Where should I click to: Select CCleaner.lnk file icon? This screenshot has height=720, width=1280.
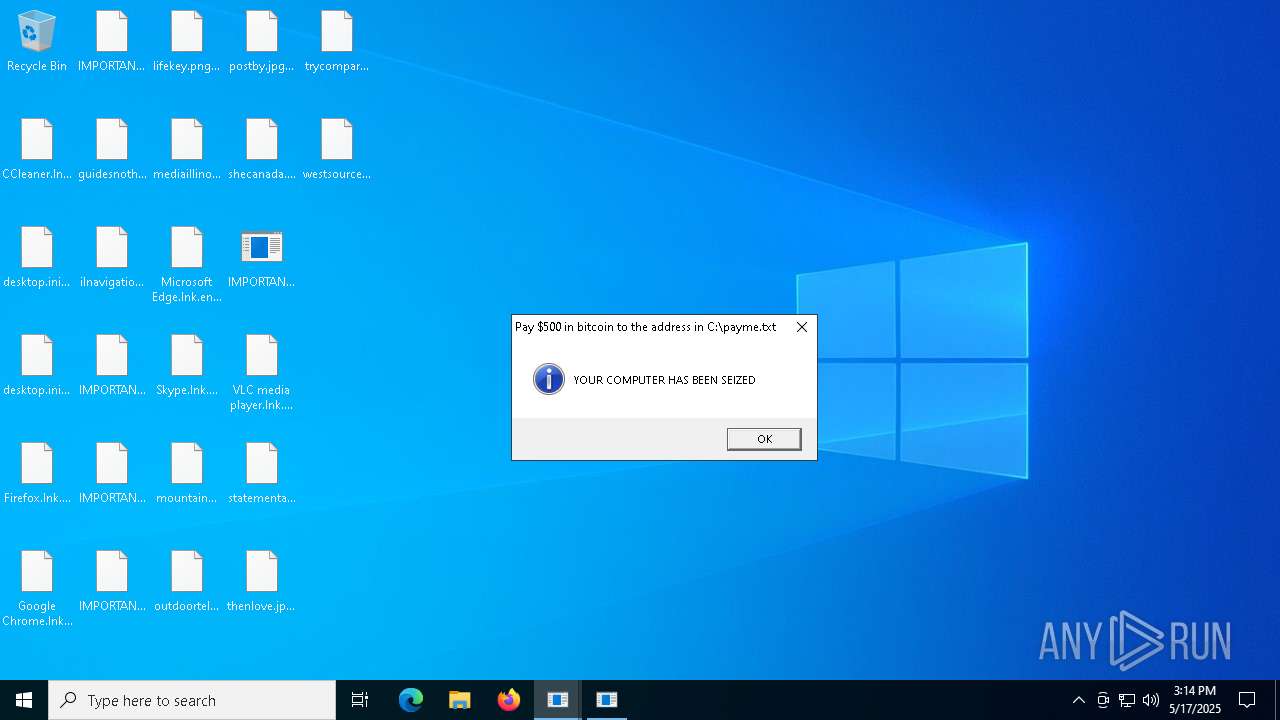tap(37, 150)
